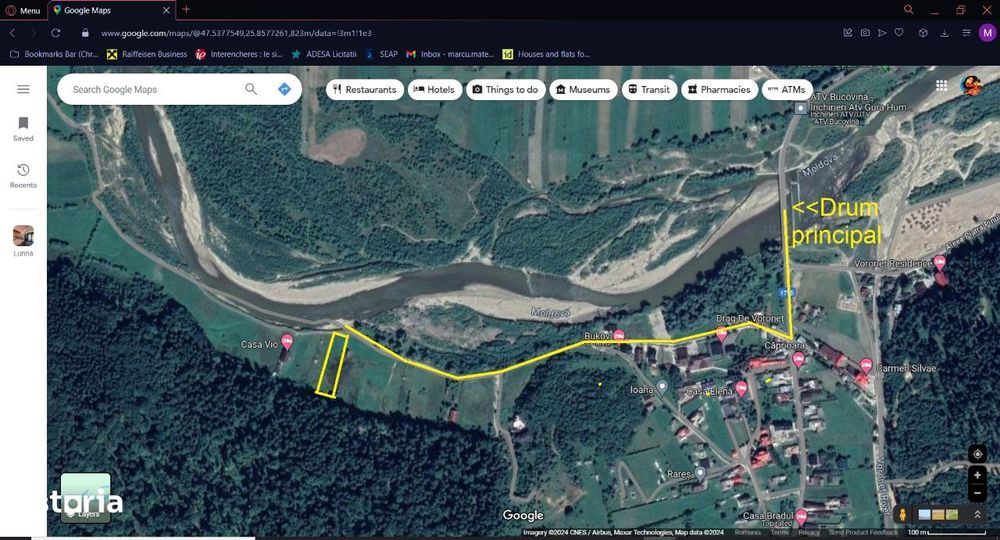Viewport: 1000px width, 540px height.
Task: Open the Privacy footer link
Action: tap(809, 532)
